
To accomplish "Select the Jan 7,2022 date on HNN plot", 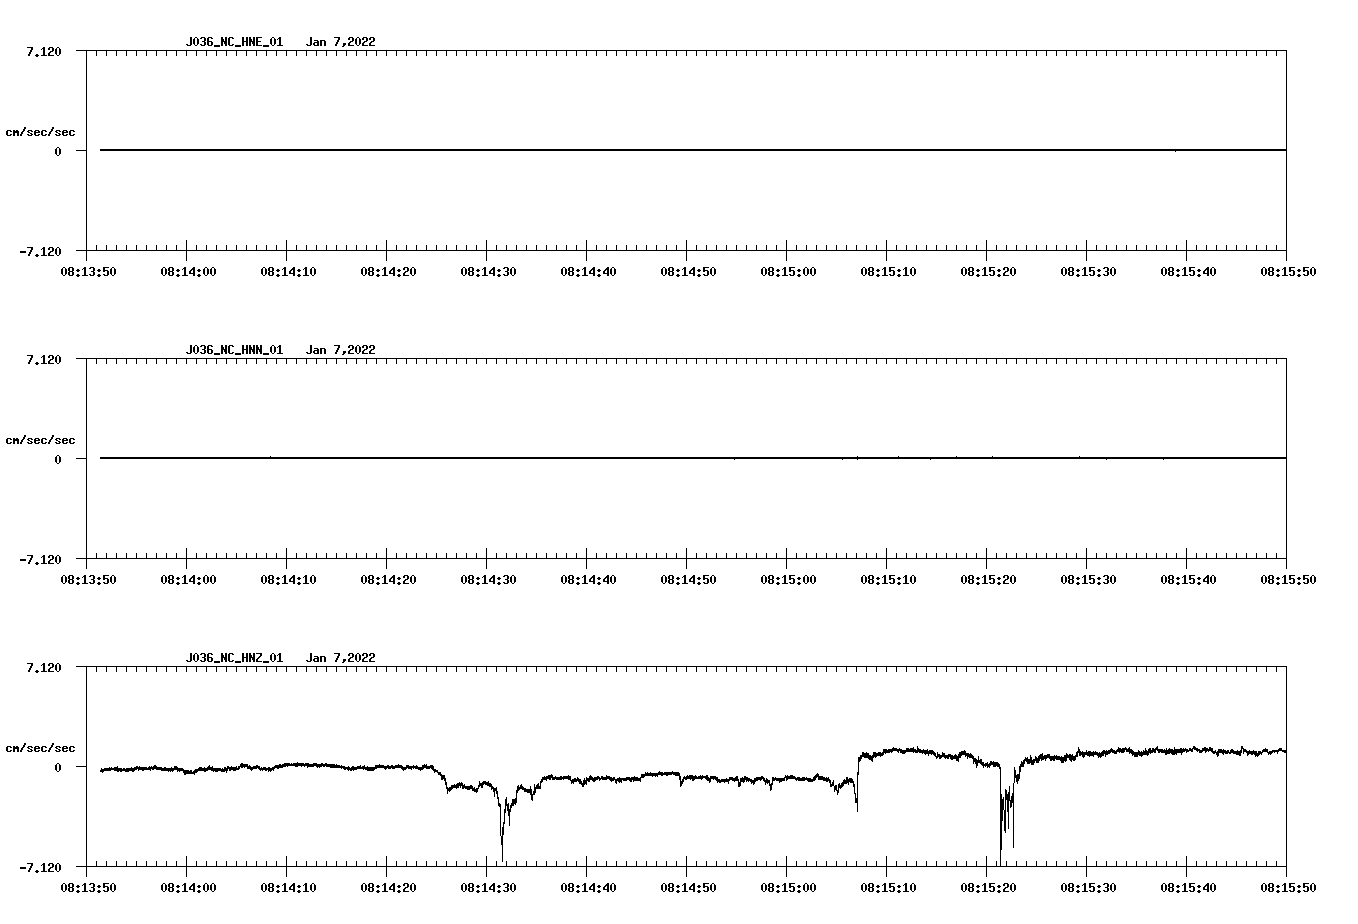I will [341, 350].
